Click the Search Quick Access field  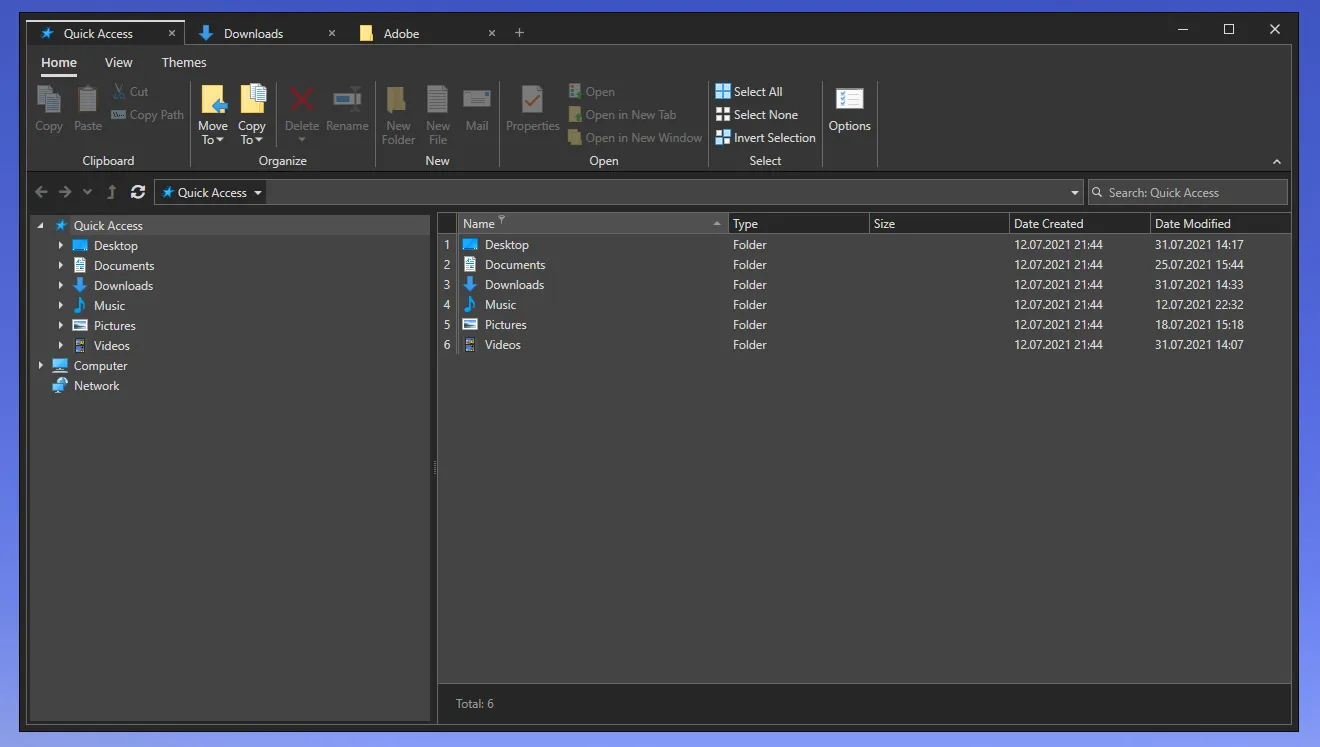point(1187,192)
